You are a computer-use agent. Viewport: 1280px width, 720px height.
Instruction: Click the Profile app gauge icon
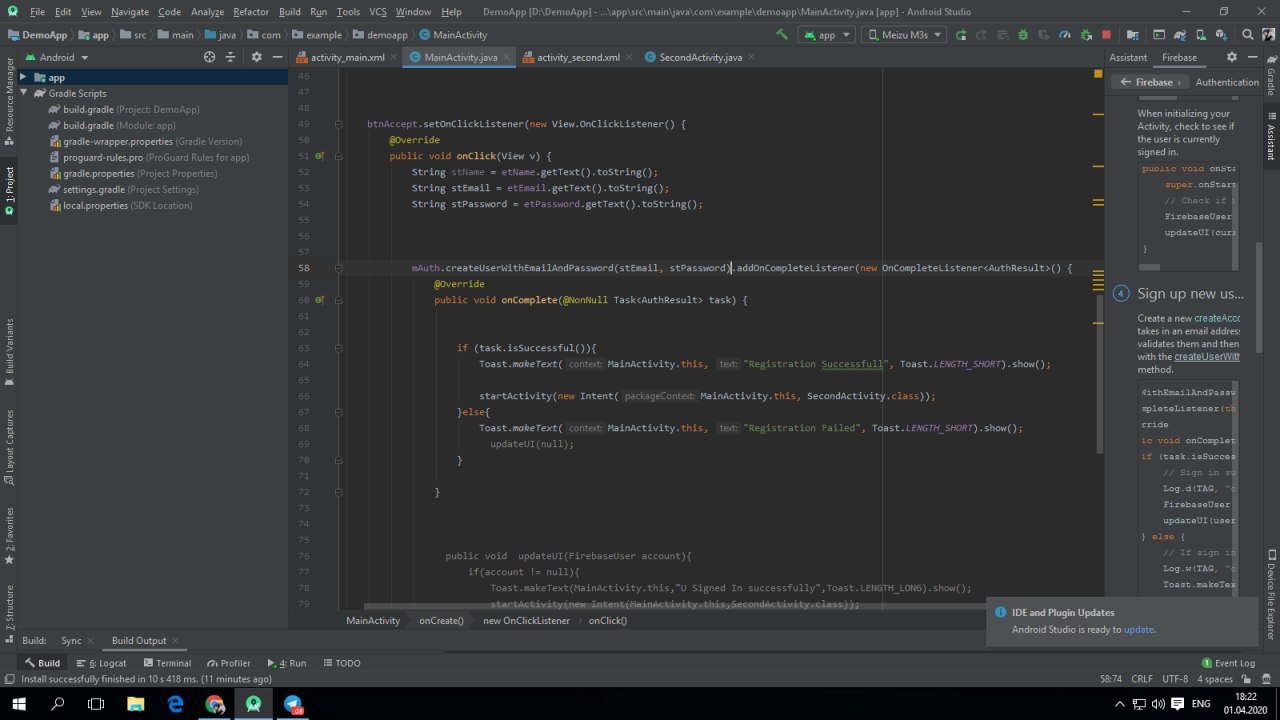click(1064, 35)
